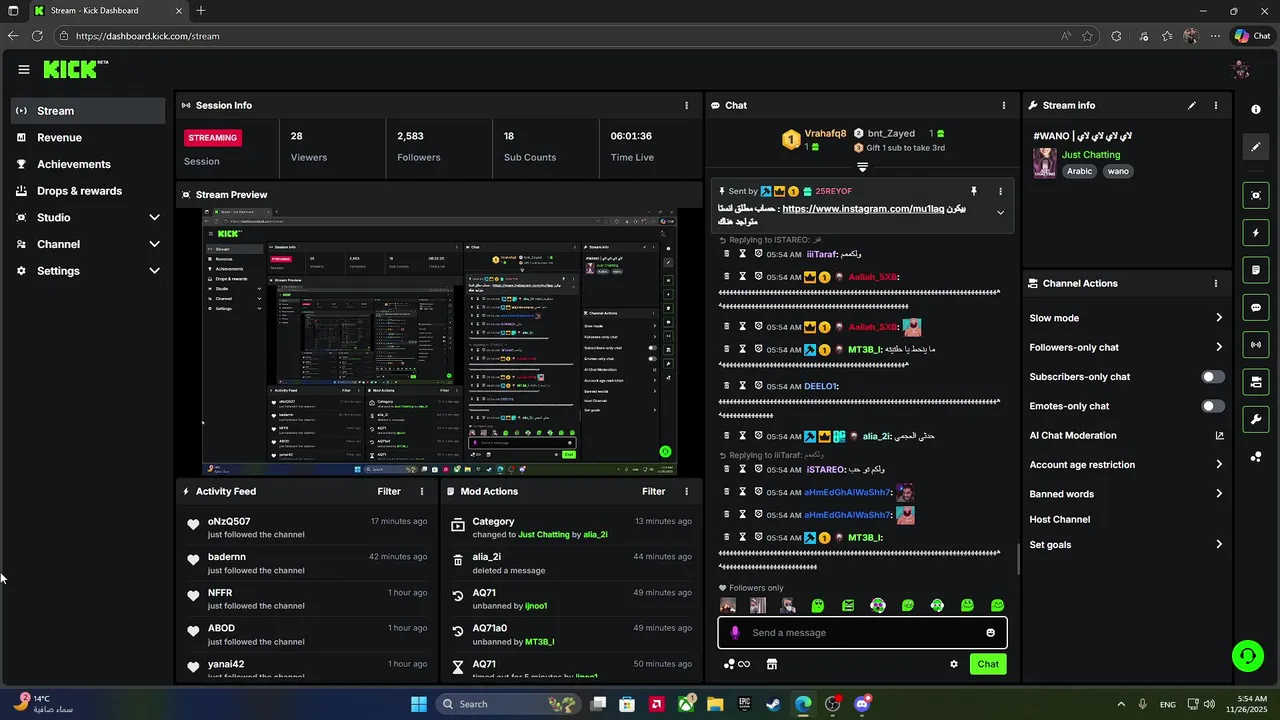Click the chat scrollbar
1280x720 pixels.
(x=1018, y=558)
